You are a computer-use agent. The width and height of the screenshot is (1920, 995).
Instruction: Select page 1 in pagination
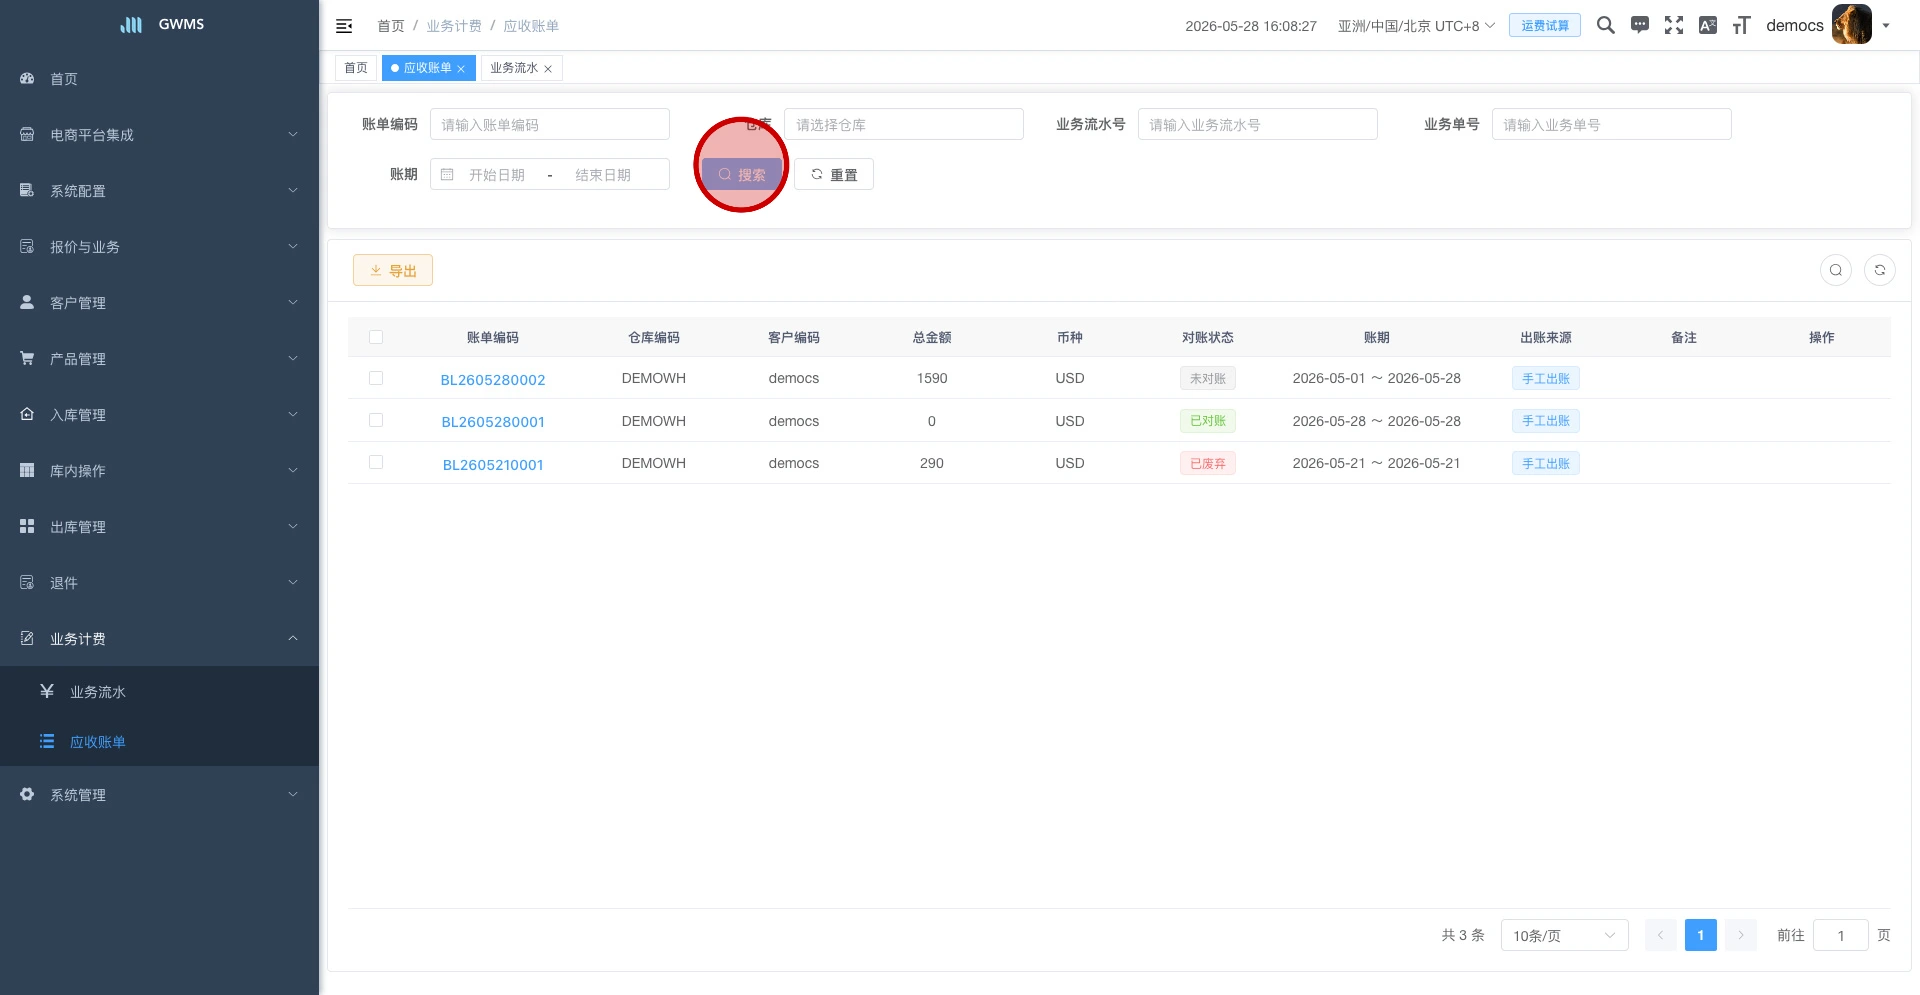(x=1701, y=936)
